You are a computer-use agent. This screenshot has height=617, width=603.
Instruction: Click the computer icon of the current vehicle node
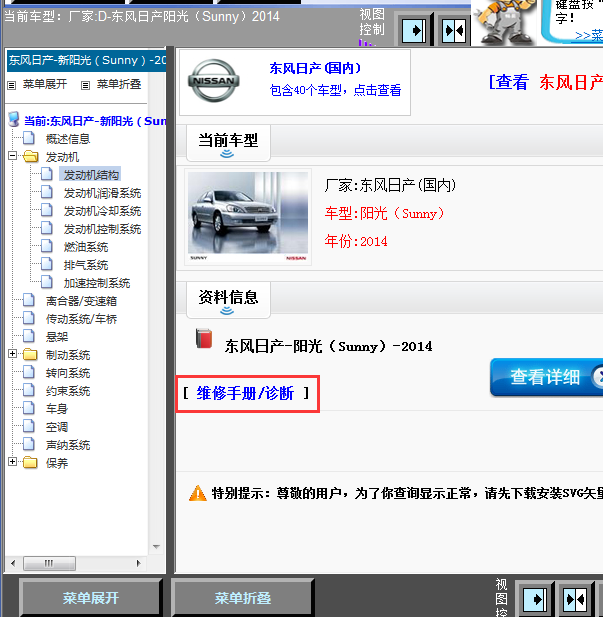pyautogui.click(x=14, y=120)
